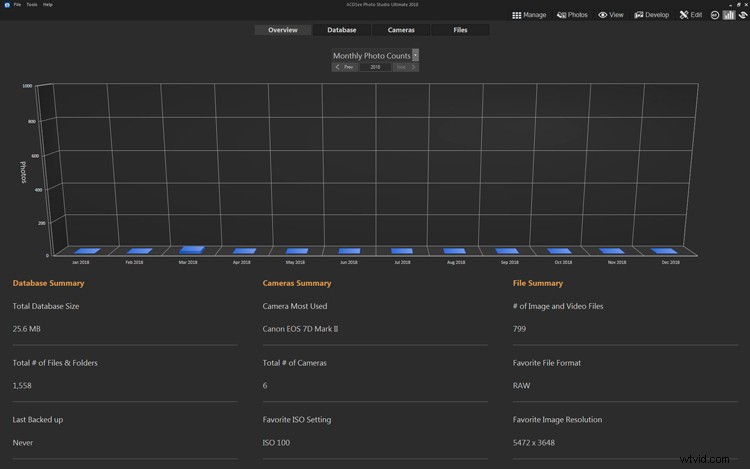Image resolution: width=750 pixels, height=469 pixels.
Task: Open the File menu
Action: click(17, 5)
